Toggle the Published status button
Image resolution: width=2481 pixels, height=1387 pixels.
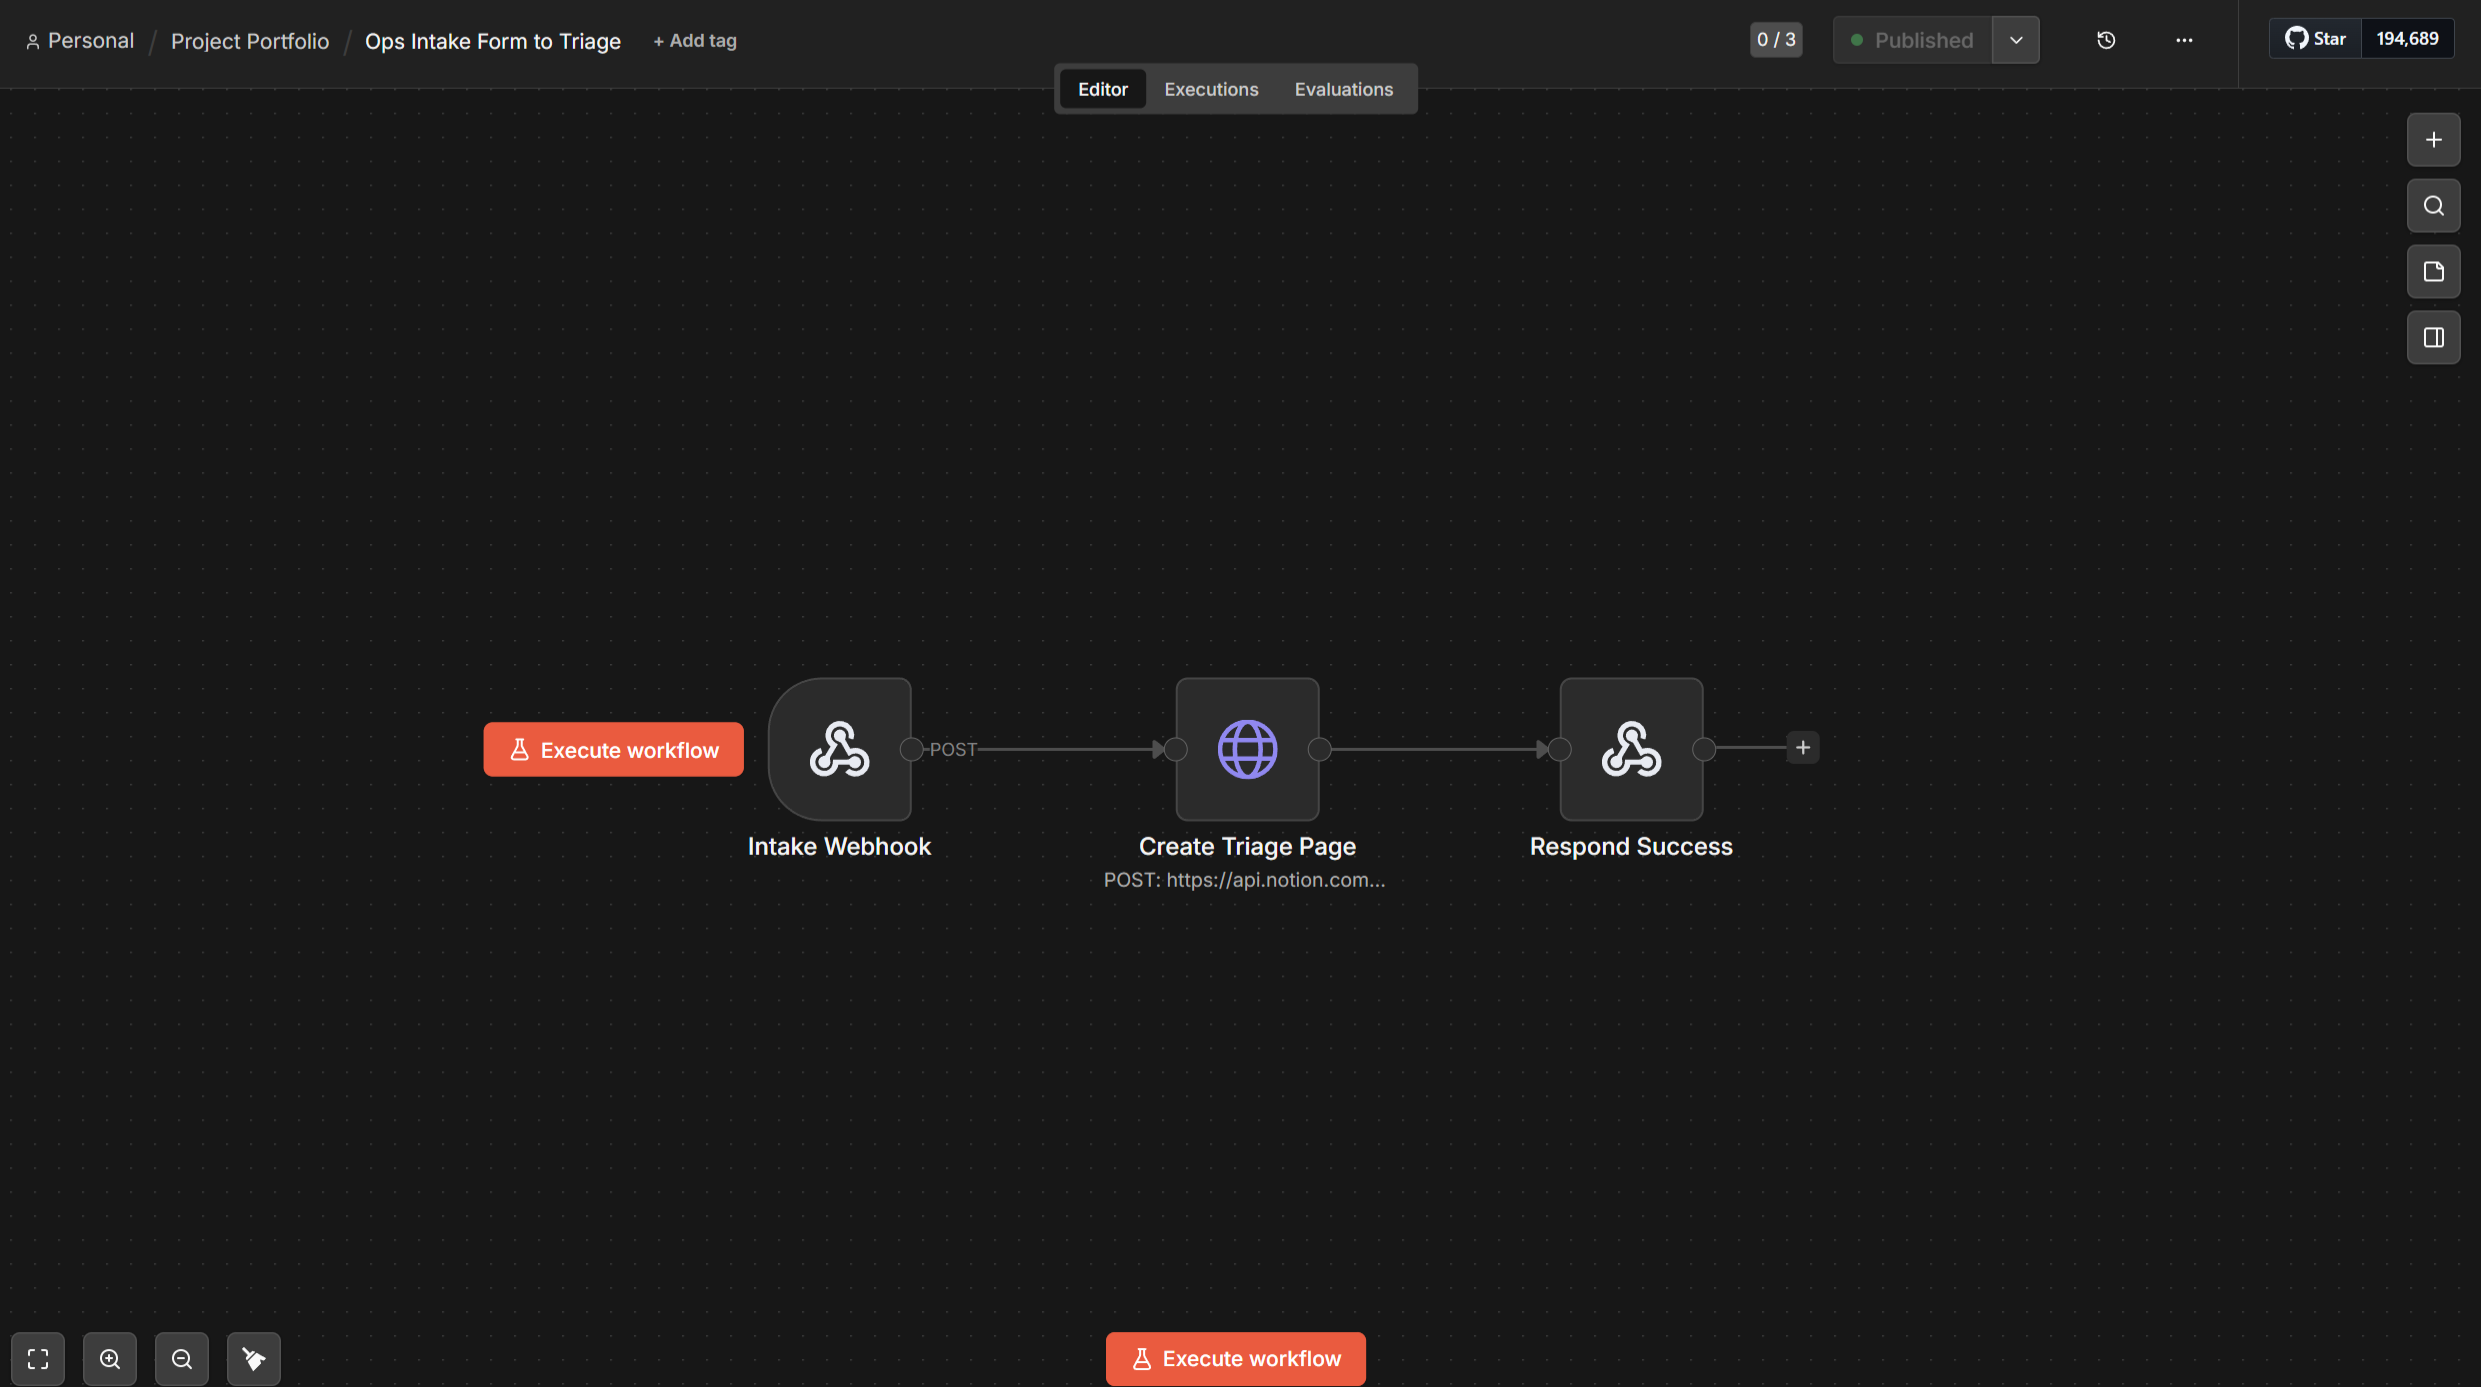coord(1912,40)
